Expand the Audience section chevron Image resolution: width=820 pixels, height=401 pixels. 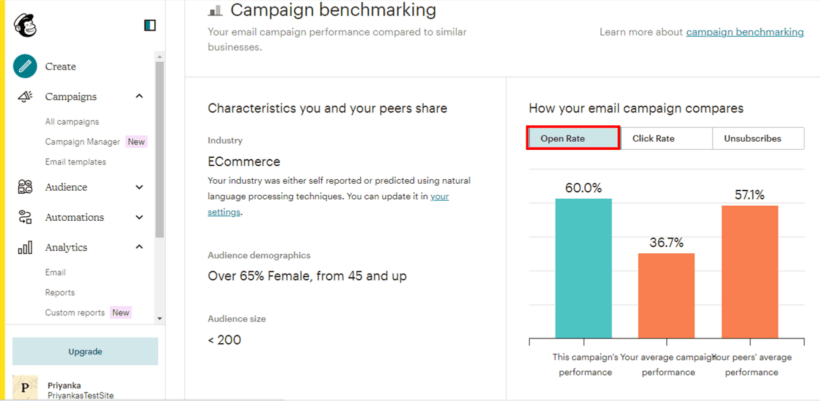tap(139, 187)
